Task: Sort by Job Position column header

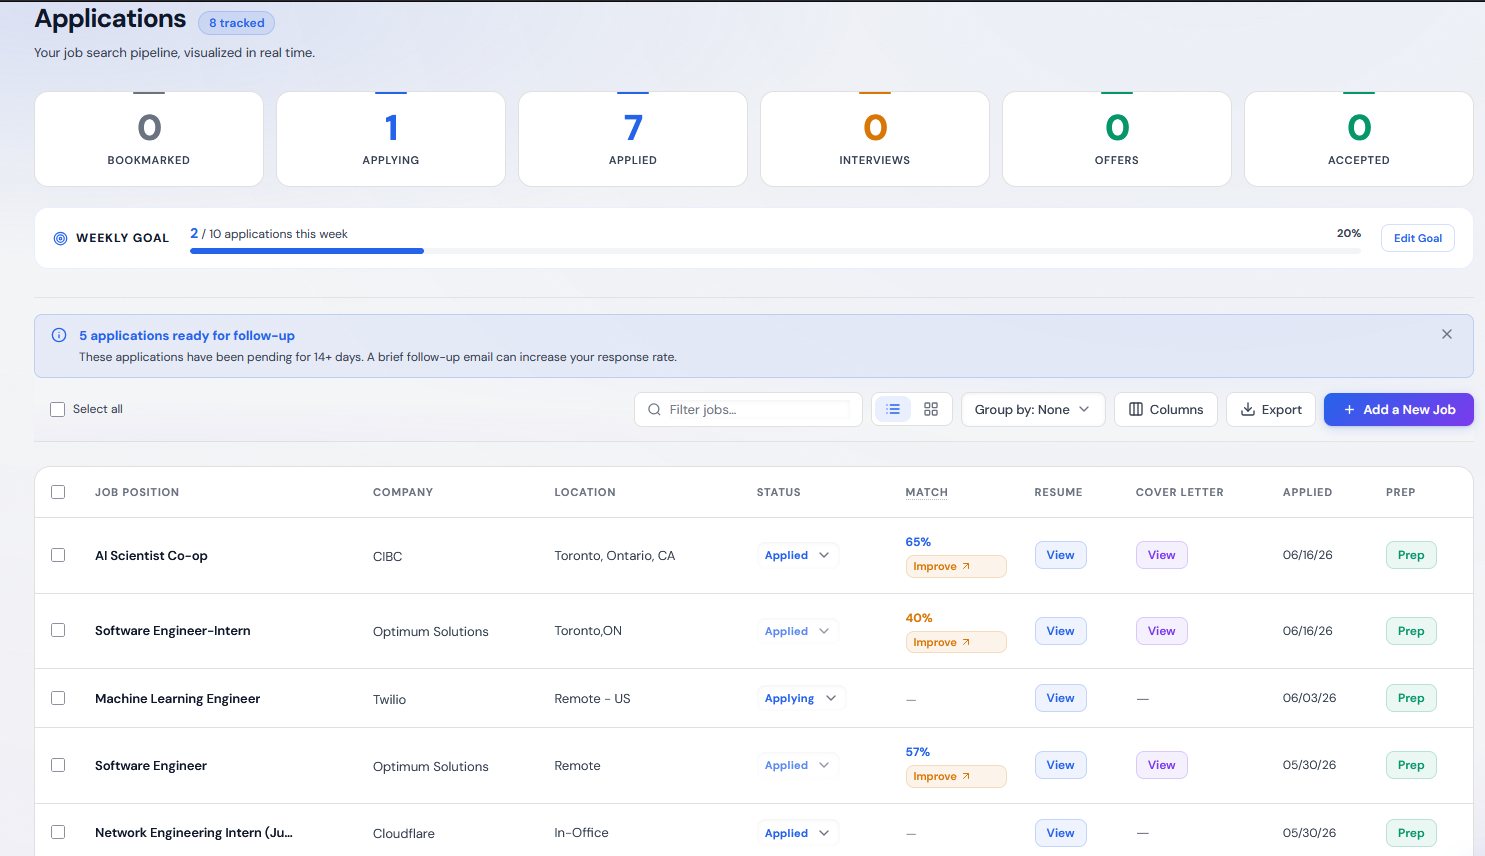Action: [x=137, y=492]
